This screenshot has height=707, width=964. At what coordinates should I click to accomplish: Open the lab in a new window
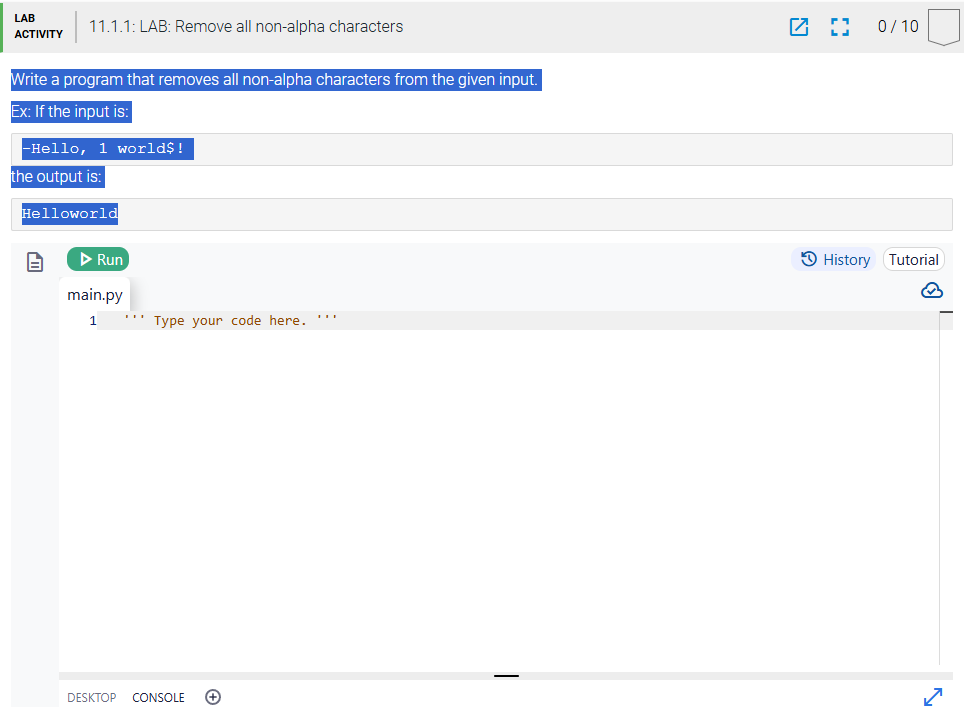pyautogui.click(x=799, y=27)
